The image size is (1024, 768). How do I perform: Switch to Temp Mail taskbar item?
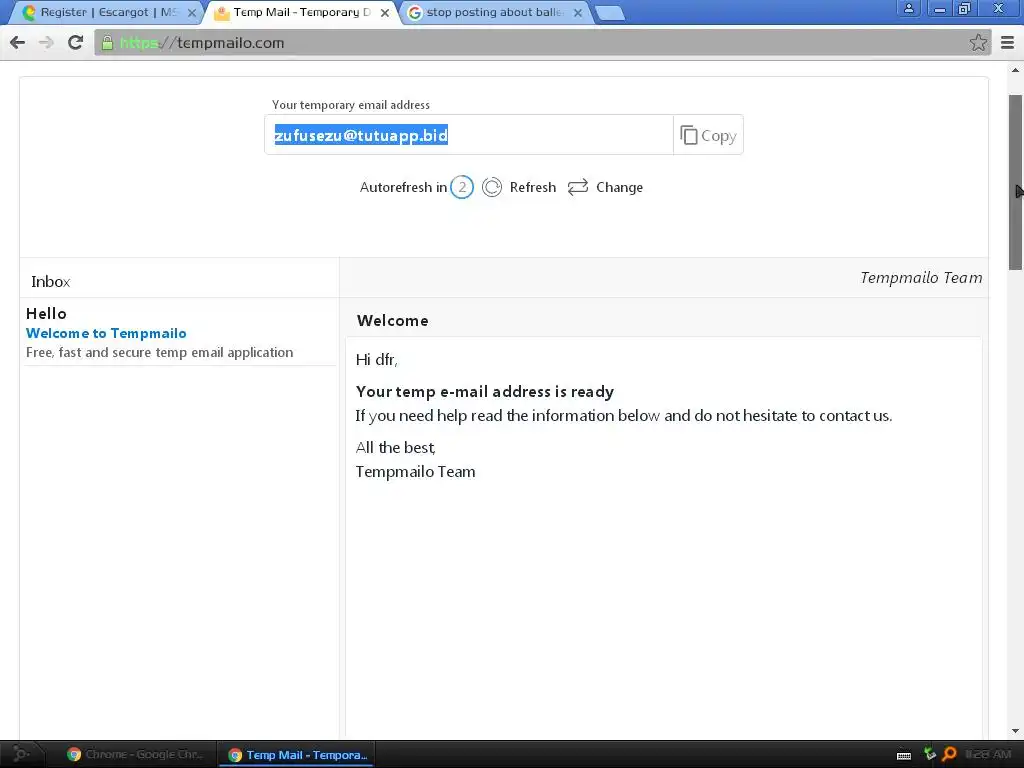tap(297, 754)
